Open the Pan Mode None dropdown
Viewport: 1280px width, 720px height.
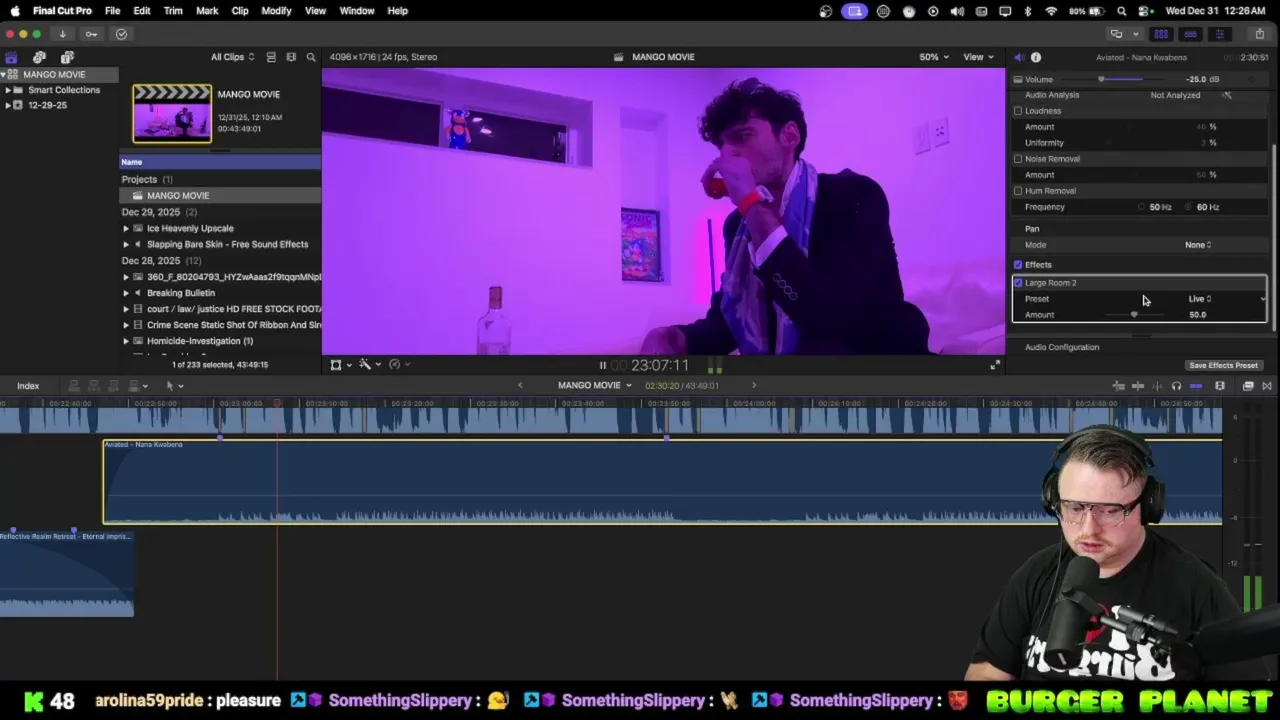coord(1198,245)
